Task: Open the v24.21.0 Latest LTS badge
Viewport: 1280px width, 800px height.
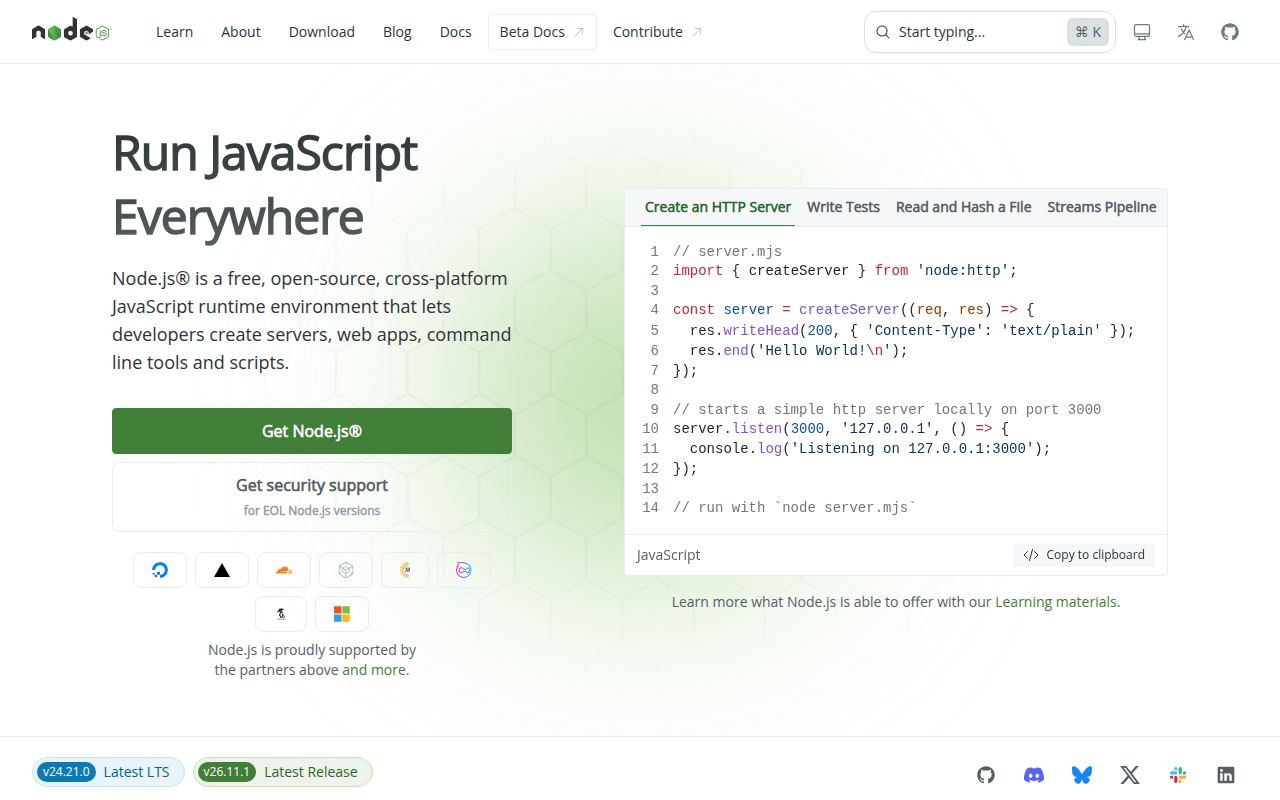Action: pyautogui.click(x=108, y=772)
